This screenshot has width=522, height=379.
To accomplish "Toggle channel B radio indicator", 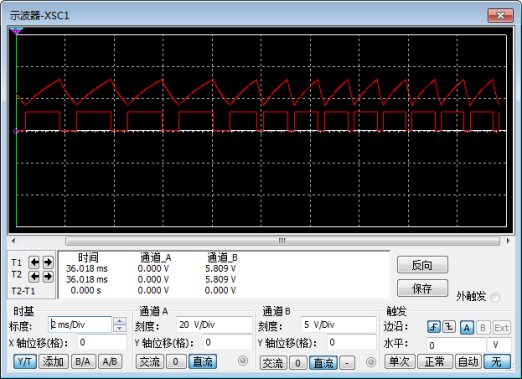I will click(x=371, y=362).
